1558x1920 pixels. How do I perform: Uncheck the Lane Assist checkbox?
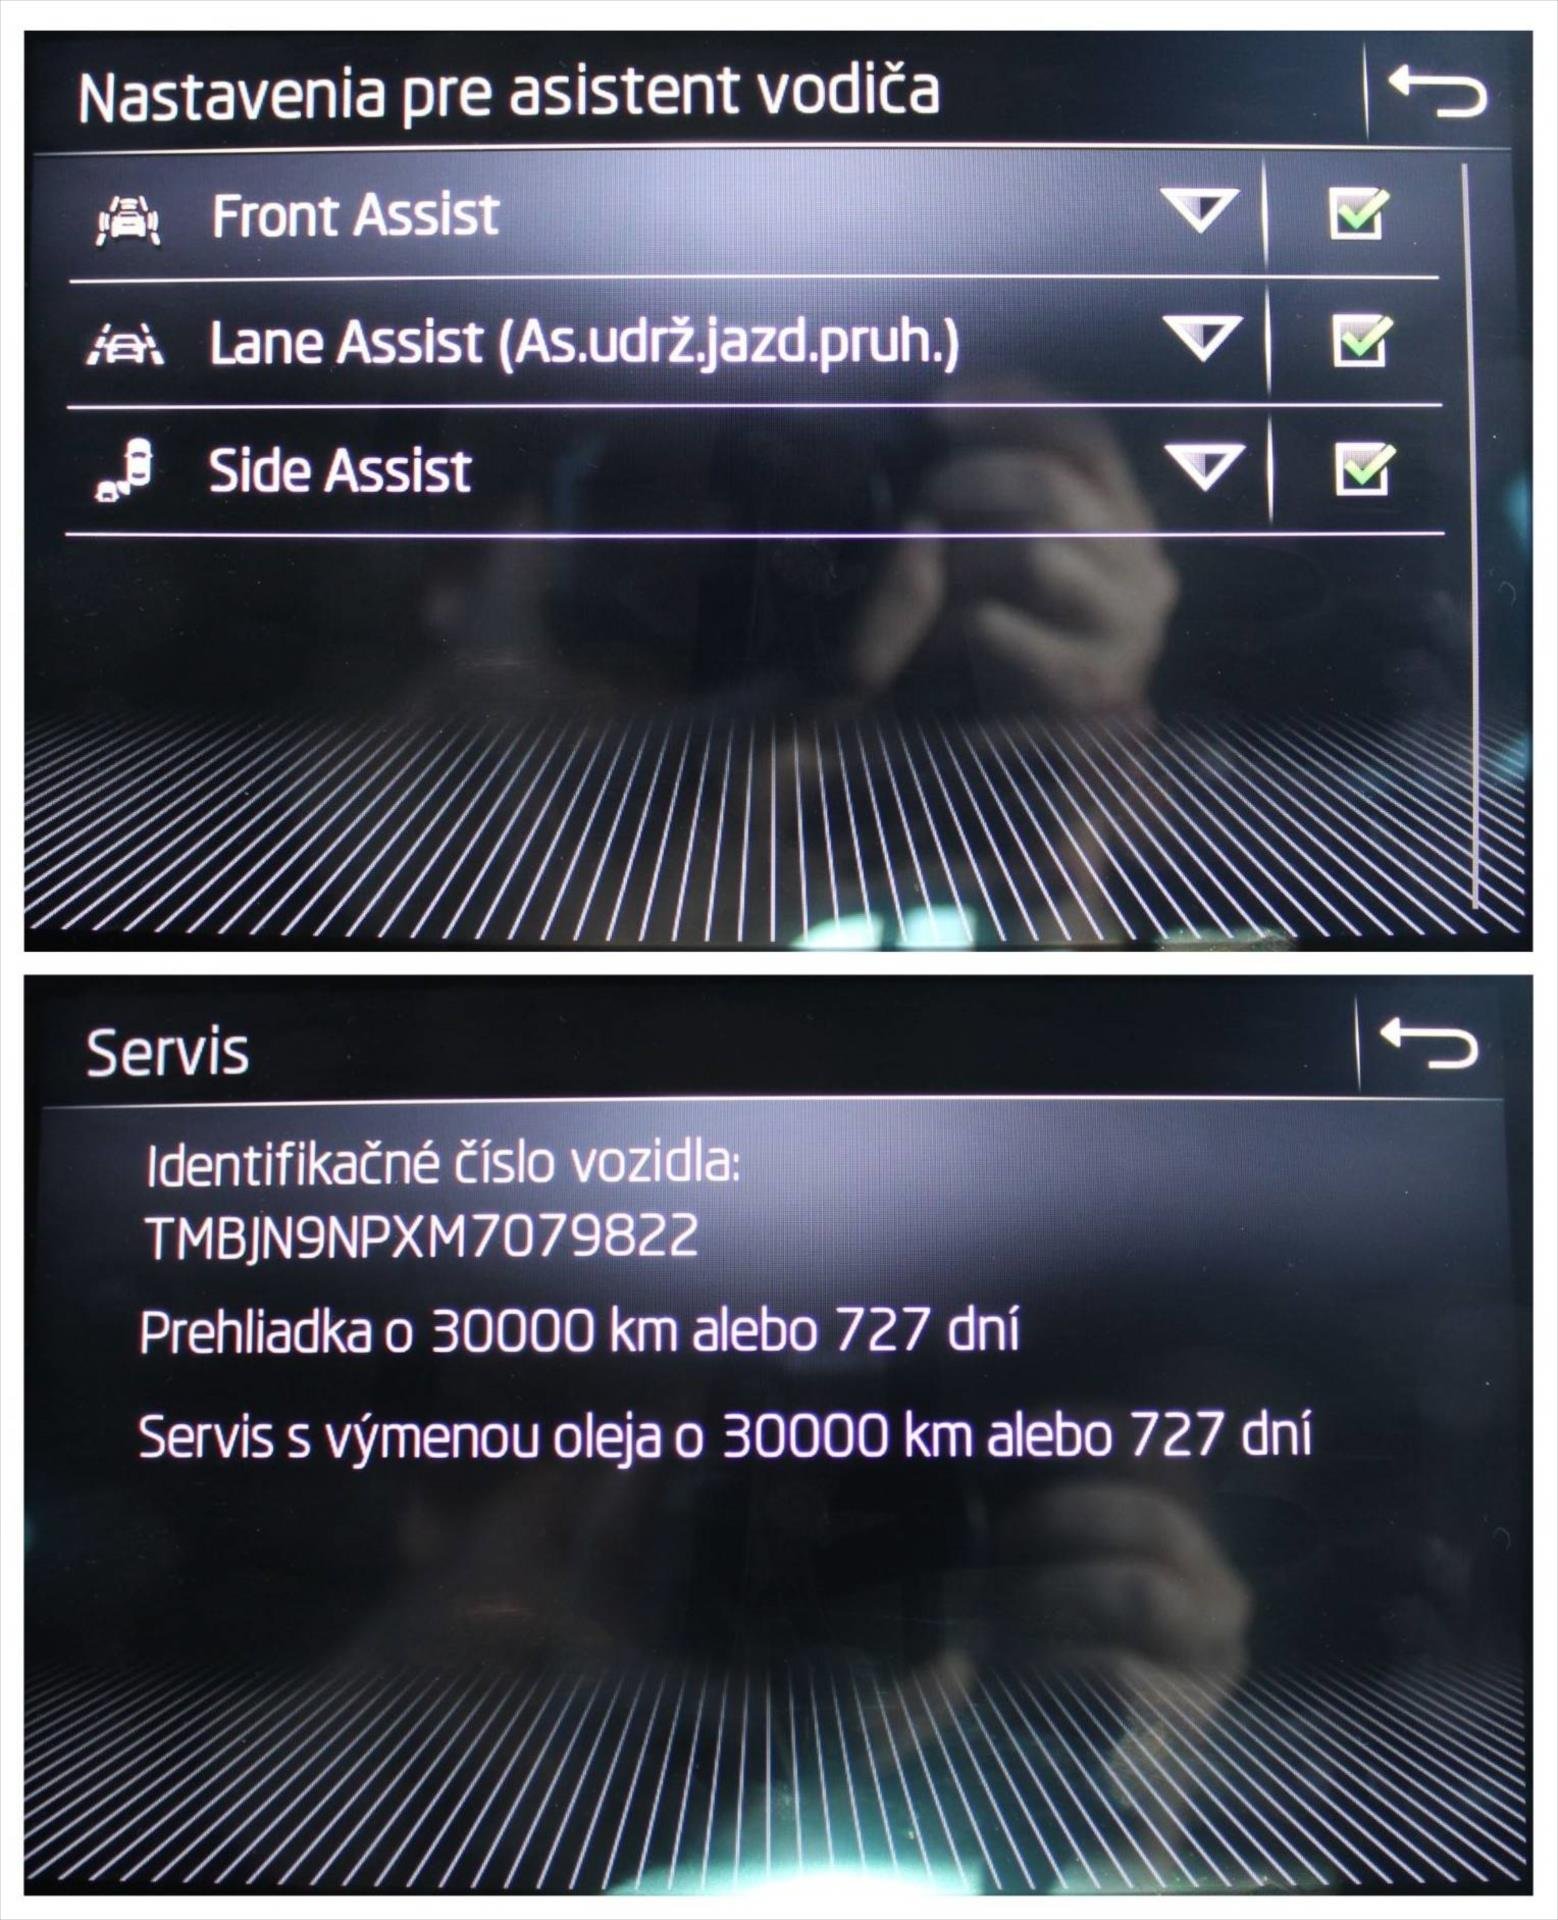[x=1361, y=341]
